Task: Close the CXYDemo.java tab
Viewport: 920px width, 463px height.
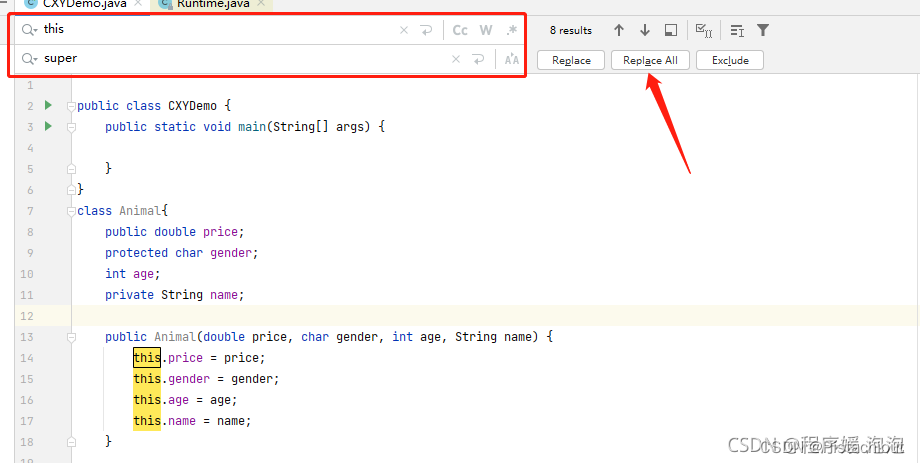Action: [x=138, y=4]
